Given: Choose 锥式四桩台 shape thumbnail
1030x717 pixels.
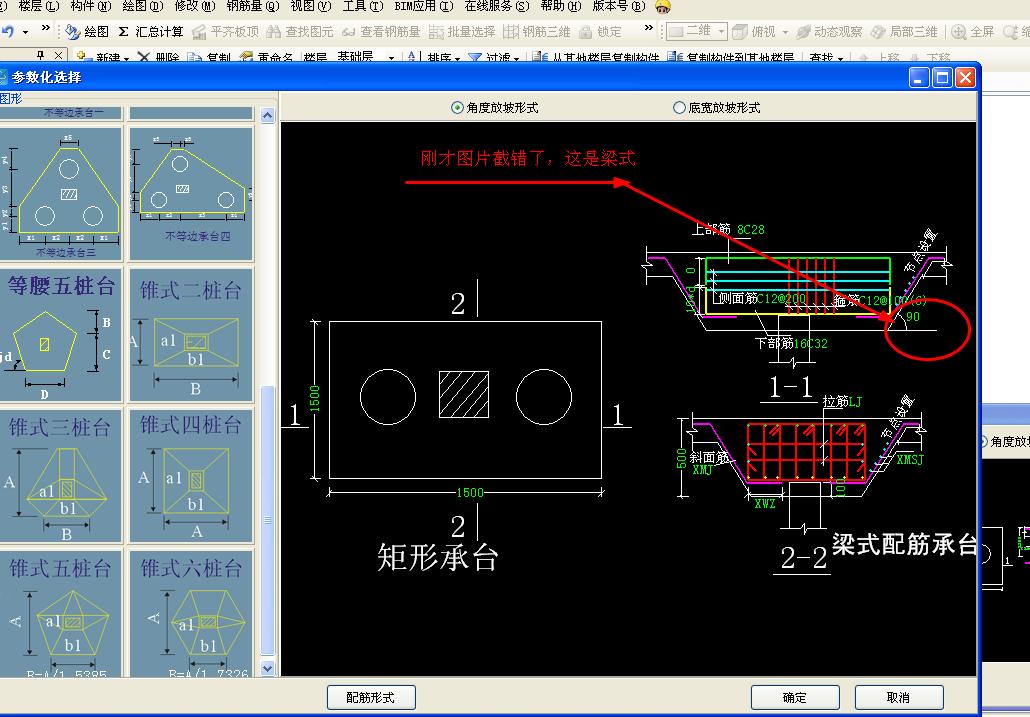Looking at the screenshot, I should 191,476.
